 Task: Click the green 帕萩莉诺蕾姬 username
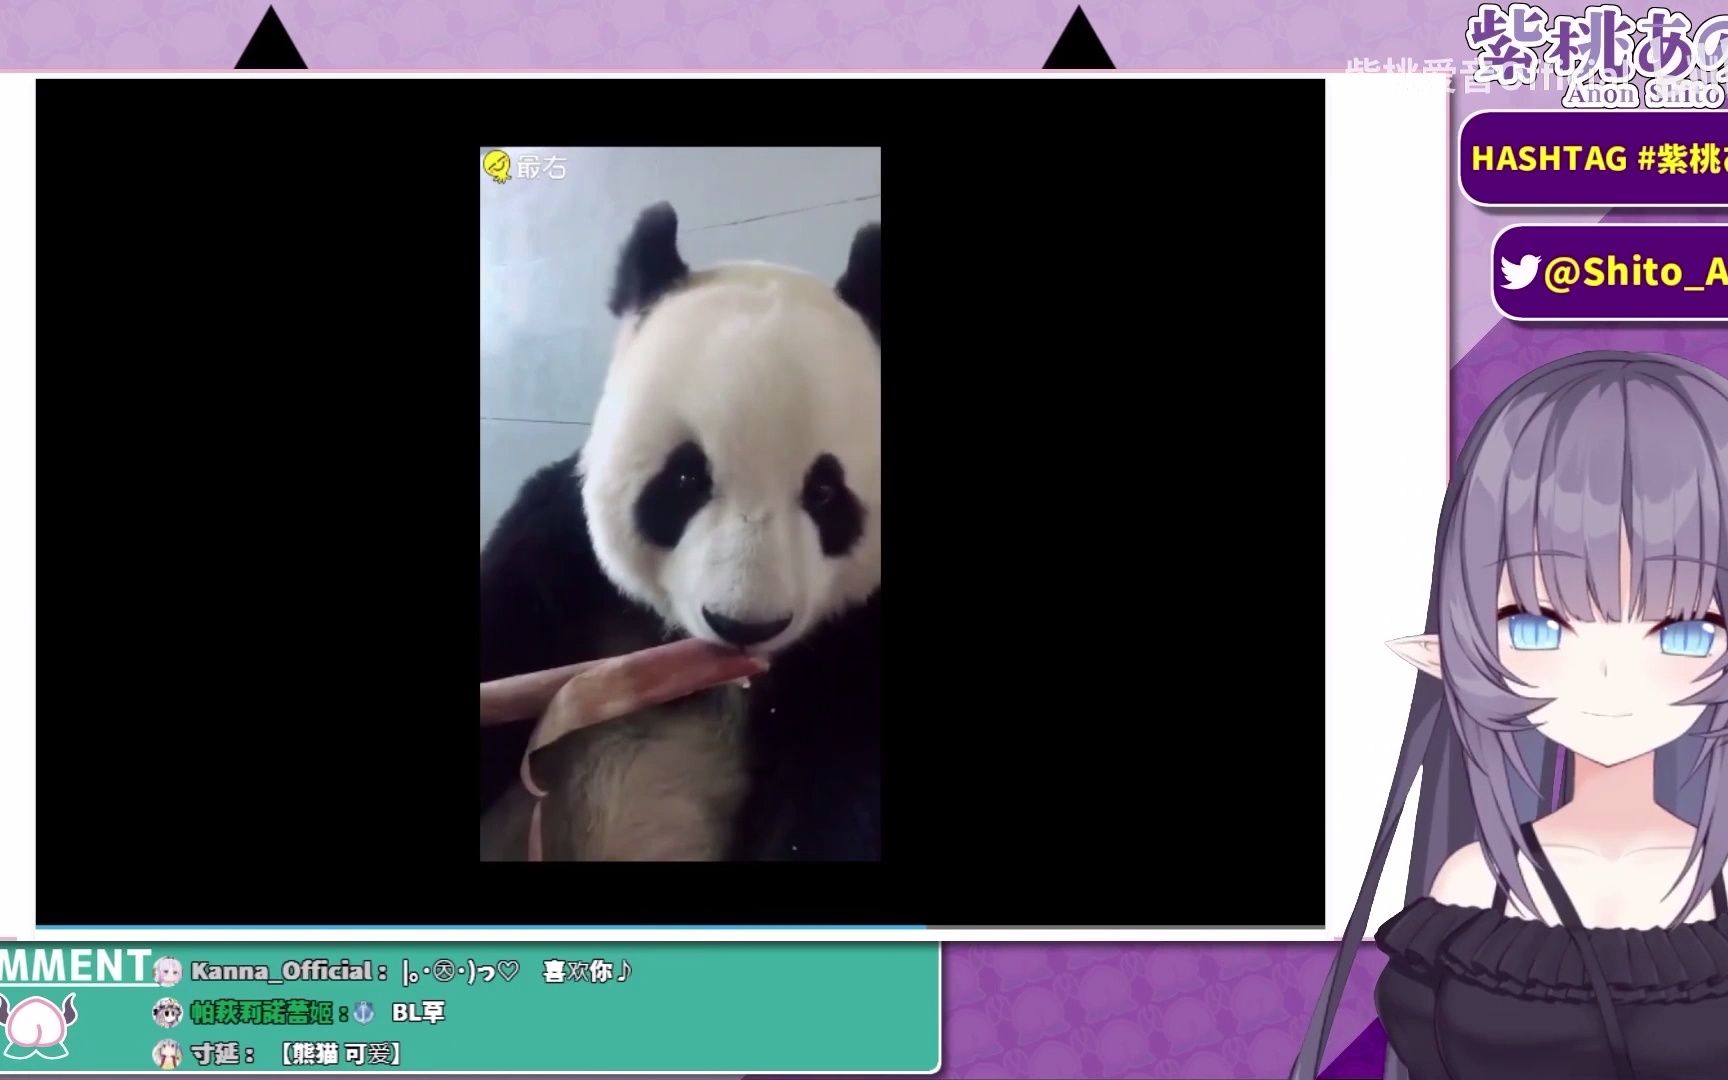262,1013
